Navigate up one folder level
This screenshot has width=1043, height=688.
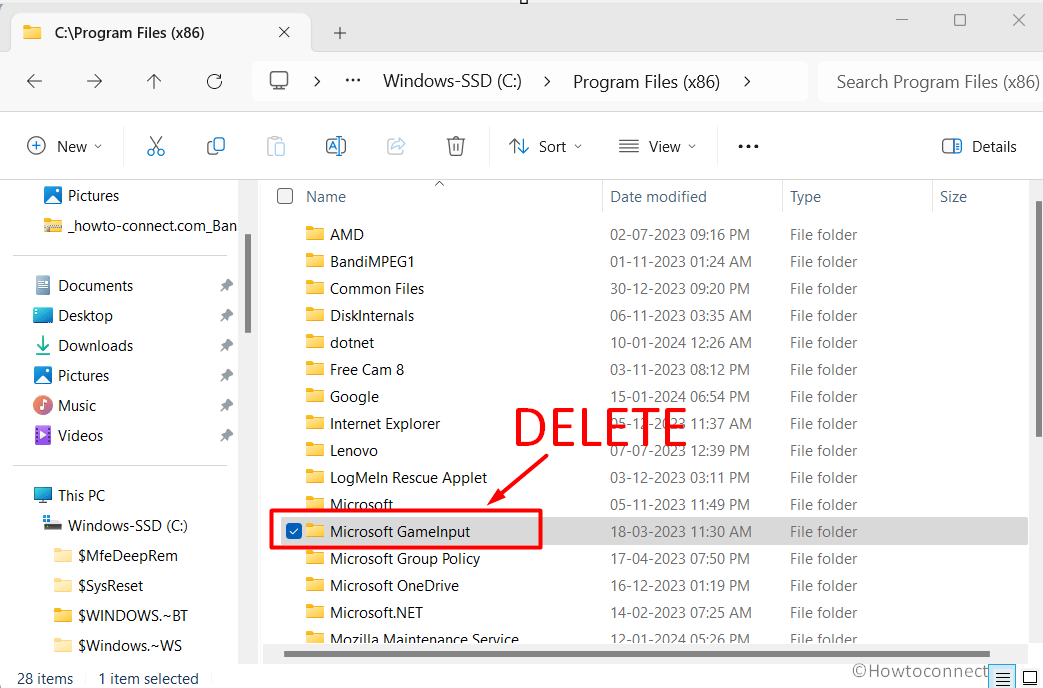(154, 81)
